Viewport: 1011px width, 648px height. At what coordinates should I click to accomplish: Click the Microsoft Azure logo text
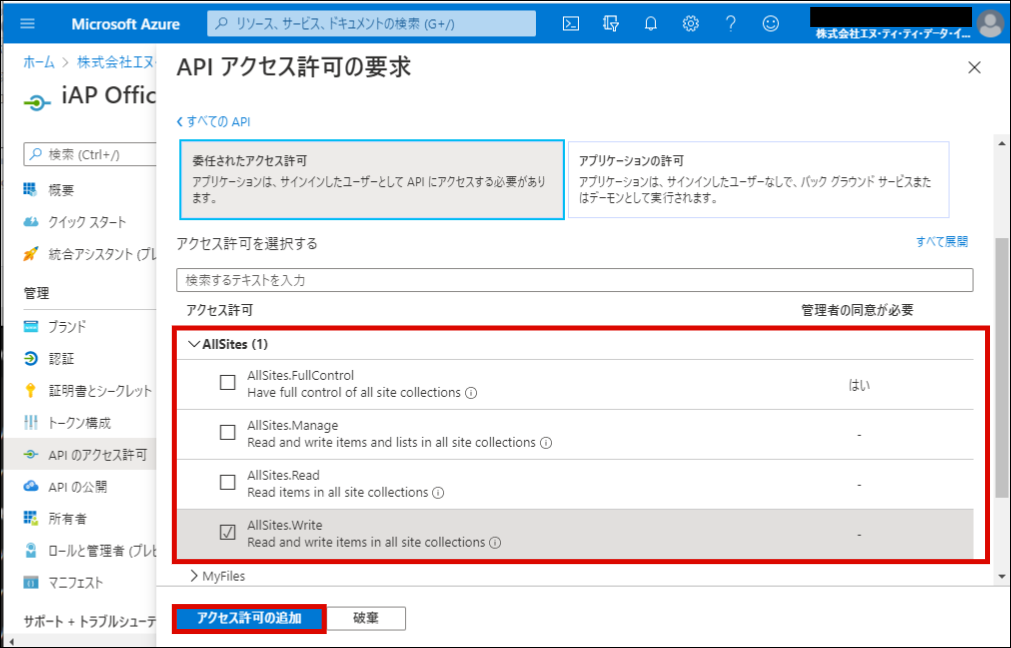[x=126, y=25]
